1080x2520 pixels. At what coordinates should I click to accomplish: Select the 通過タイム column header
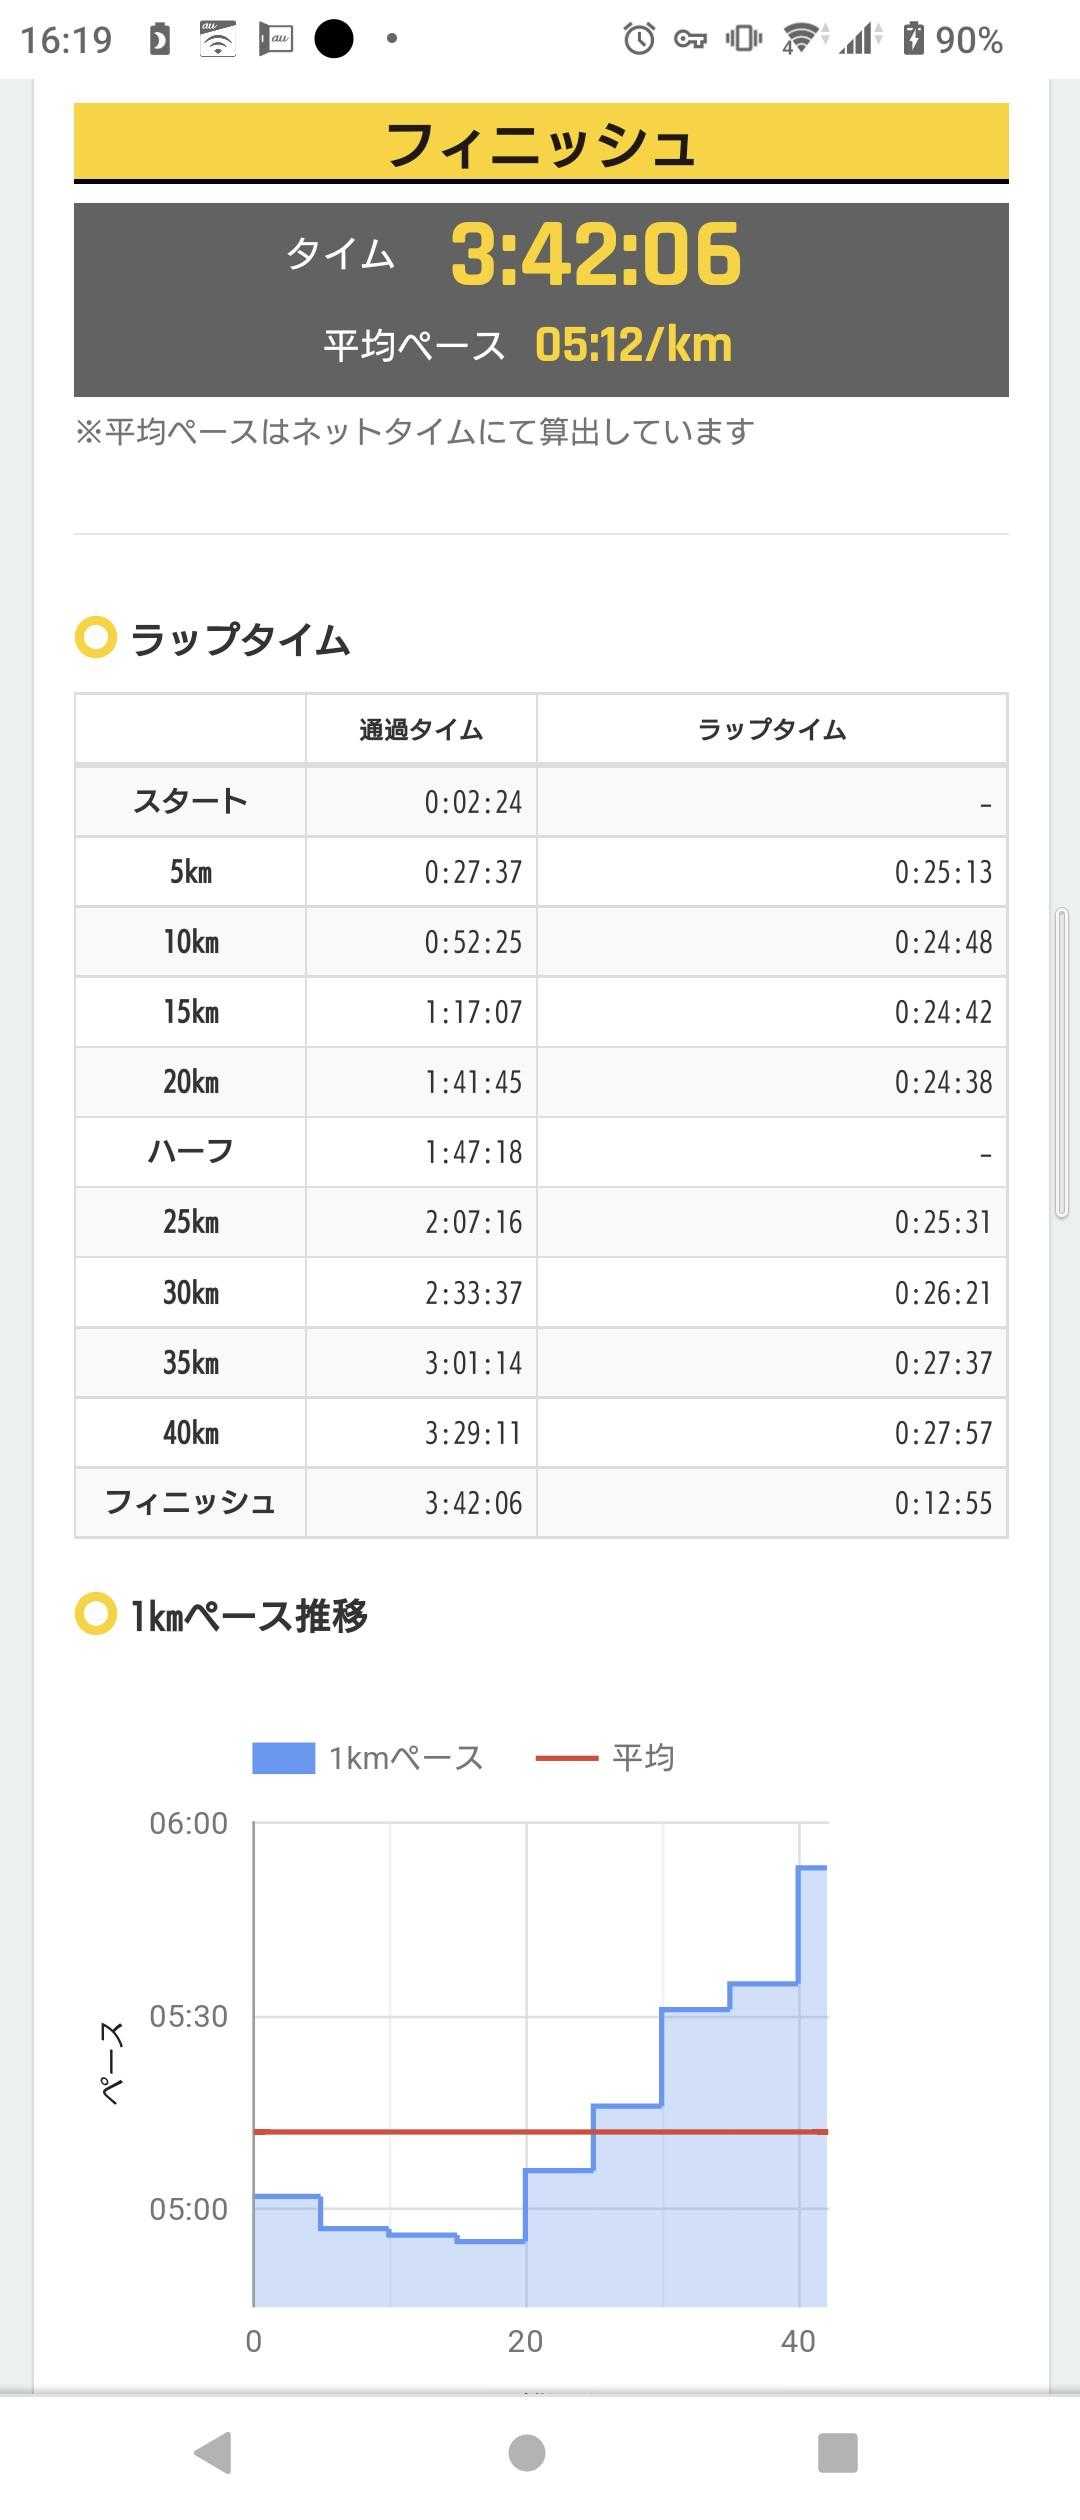pos(421,730)
